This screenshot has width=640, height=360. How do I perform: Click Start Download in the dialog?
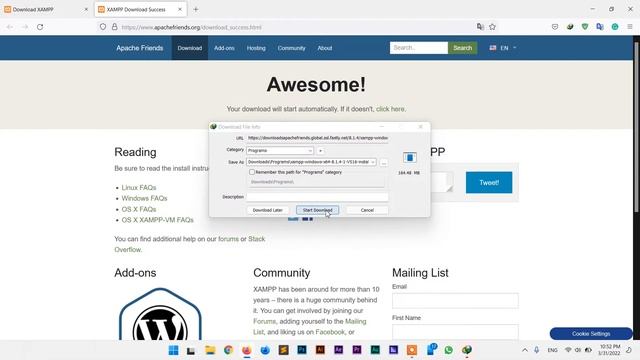pyautogui.click(x=317, y=210)
